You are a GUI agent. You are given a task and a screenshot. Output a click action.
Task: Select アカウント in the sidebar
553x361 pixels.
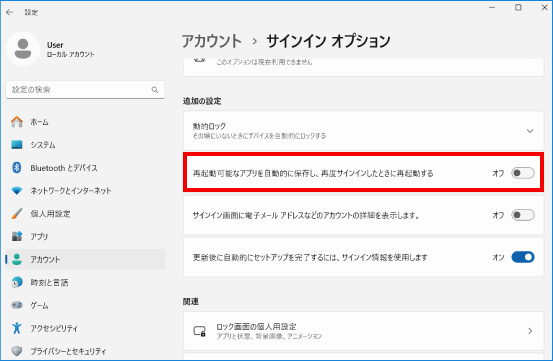click(x=85, y=259)
